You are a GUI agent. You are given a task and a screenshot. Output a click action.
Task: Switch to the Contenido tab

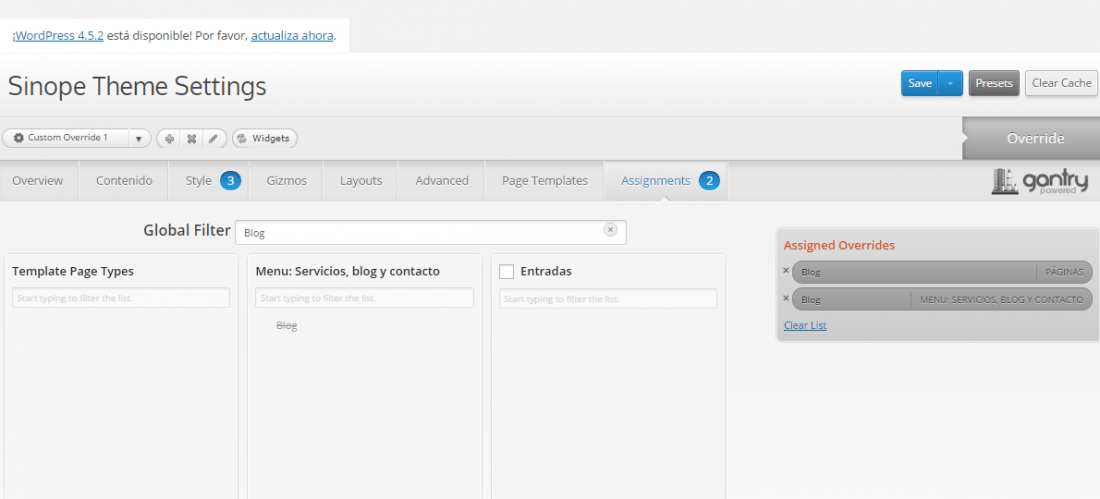click(x=124, y=181)
